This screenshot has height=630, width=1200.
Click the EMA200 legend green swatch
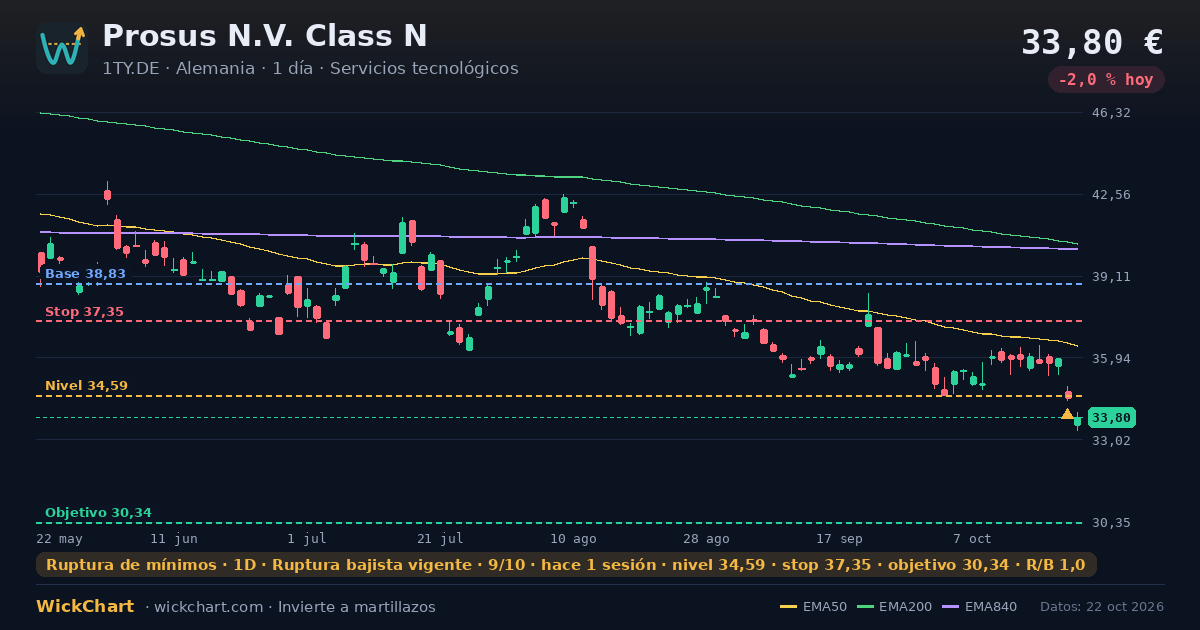(x=864, y=607)
